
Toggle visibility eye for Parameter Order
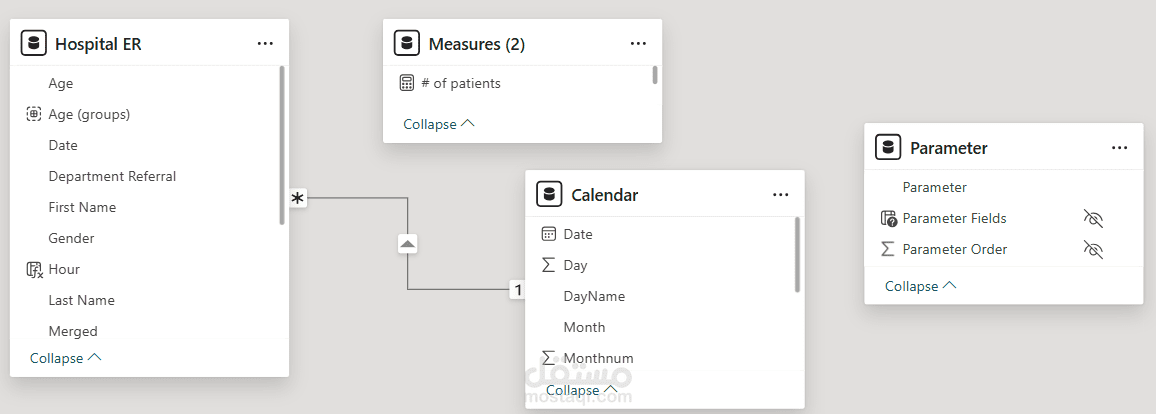[x=1093, y=249]
